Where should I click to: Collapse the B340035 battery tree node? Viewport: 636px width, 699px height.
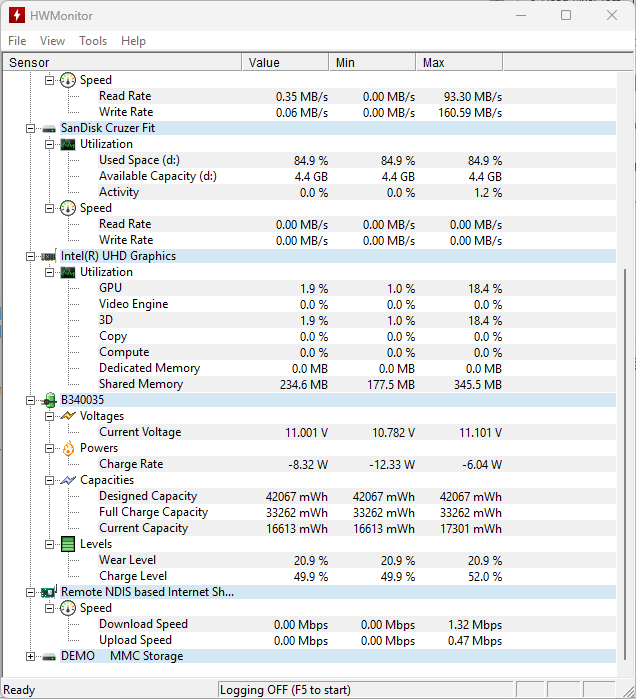coord(31,400)
